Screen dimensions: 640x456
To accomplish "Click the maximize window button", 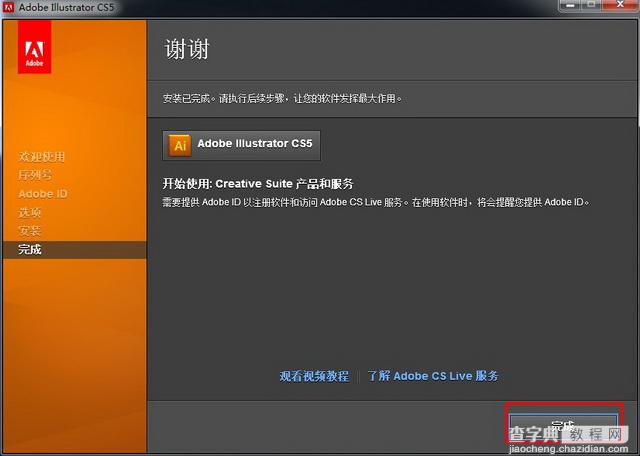I will [591, 5].
